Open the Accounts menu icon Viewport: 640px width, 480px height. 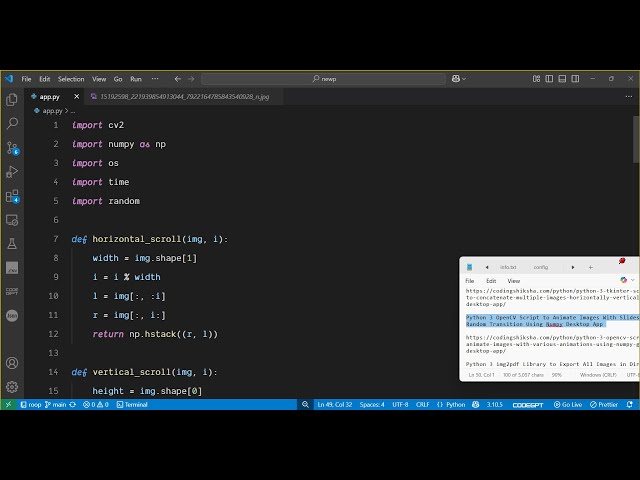point(12,363)
